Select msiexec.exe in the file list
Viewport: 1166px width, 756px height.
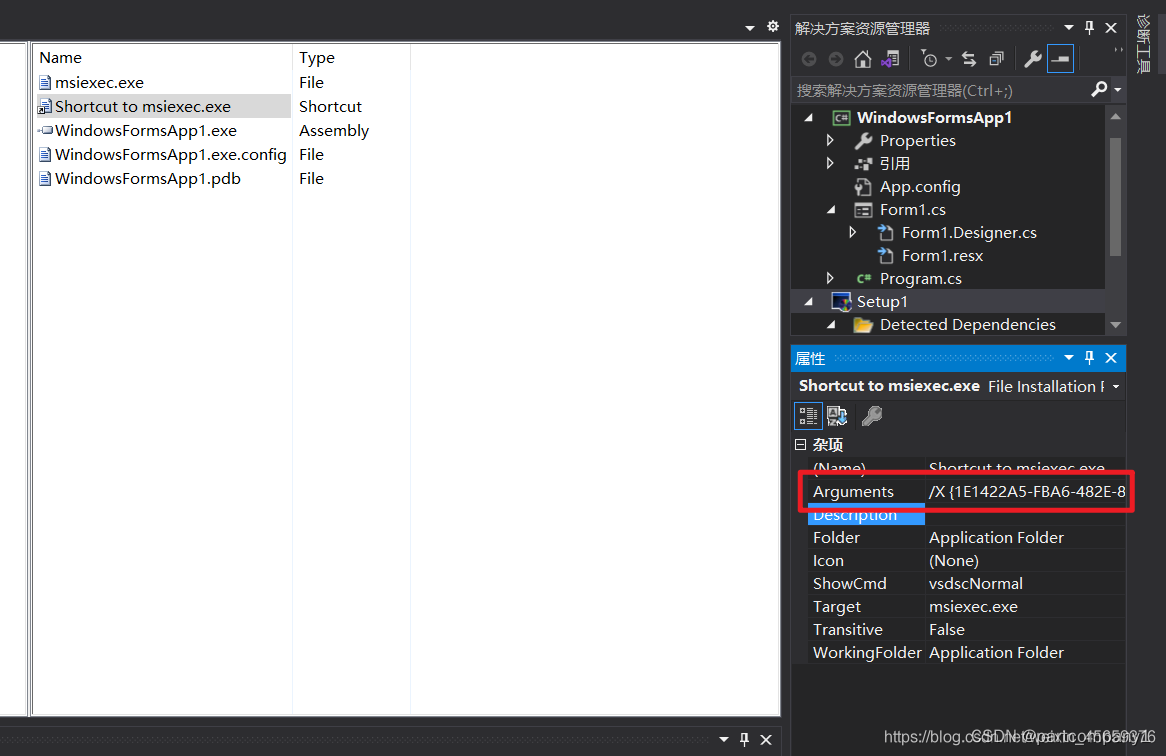[99, 83]
